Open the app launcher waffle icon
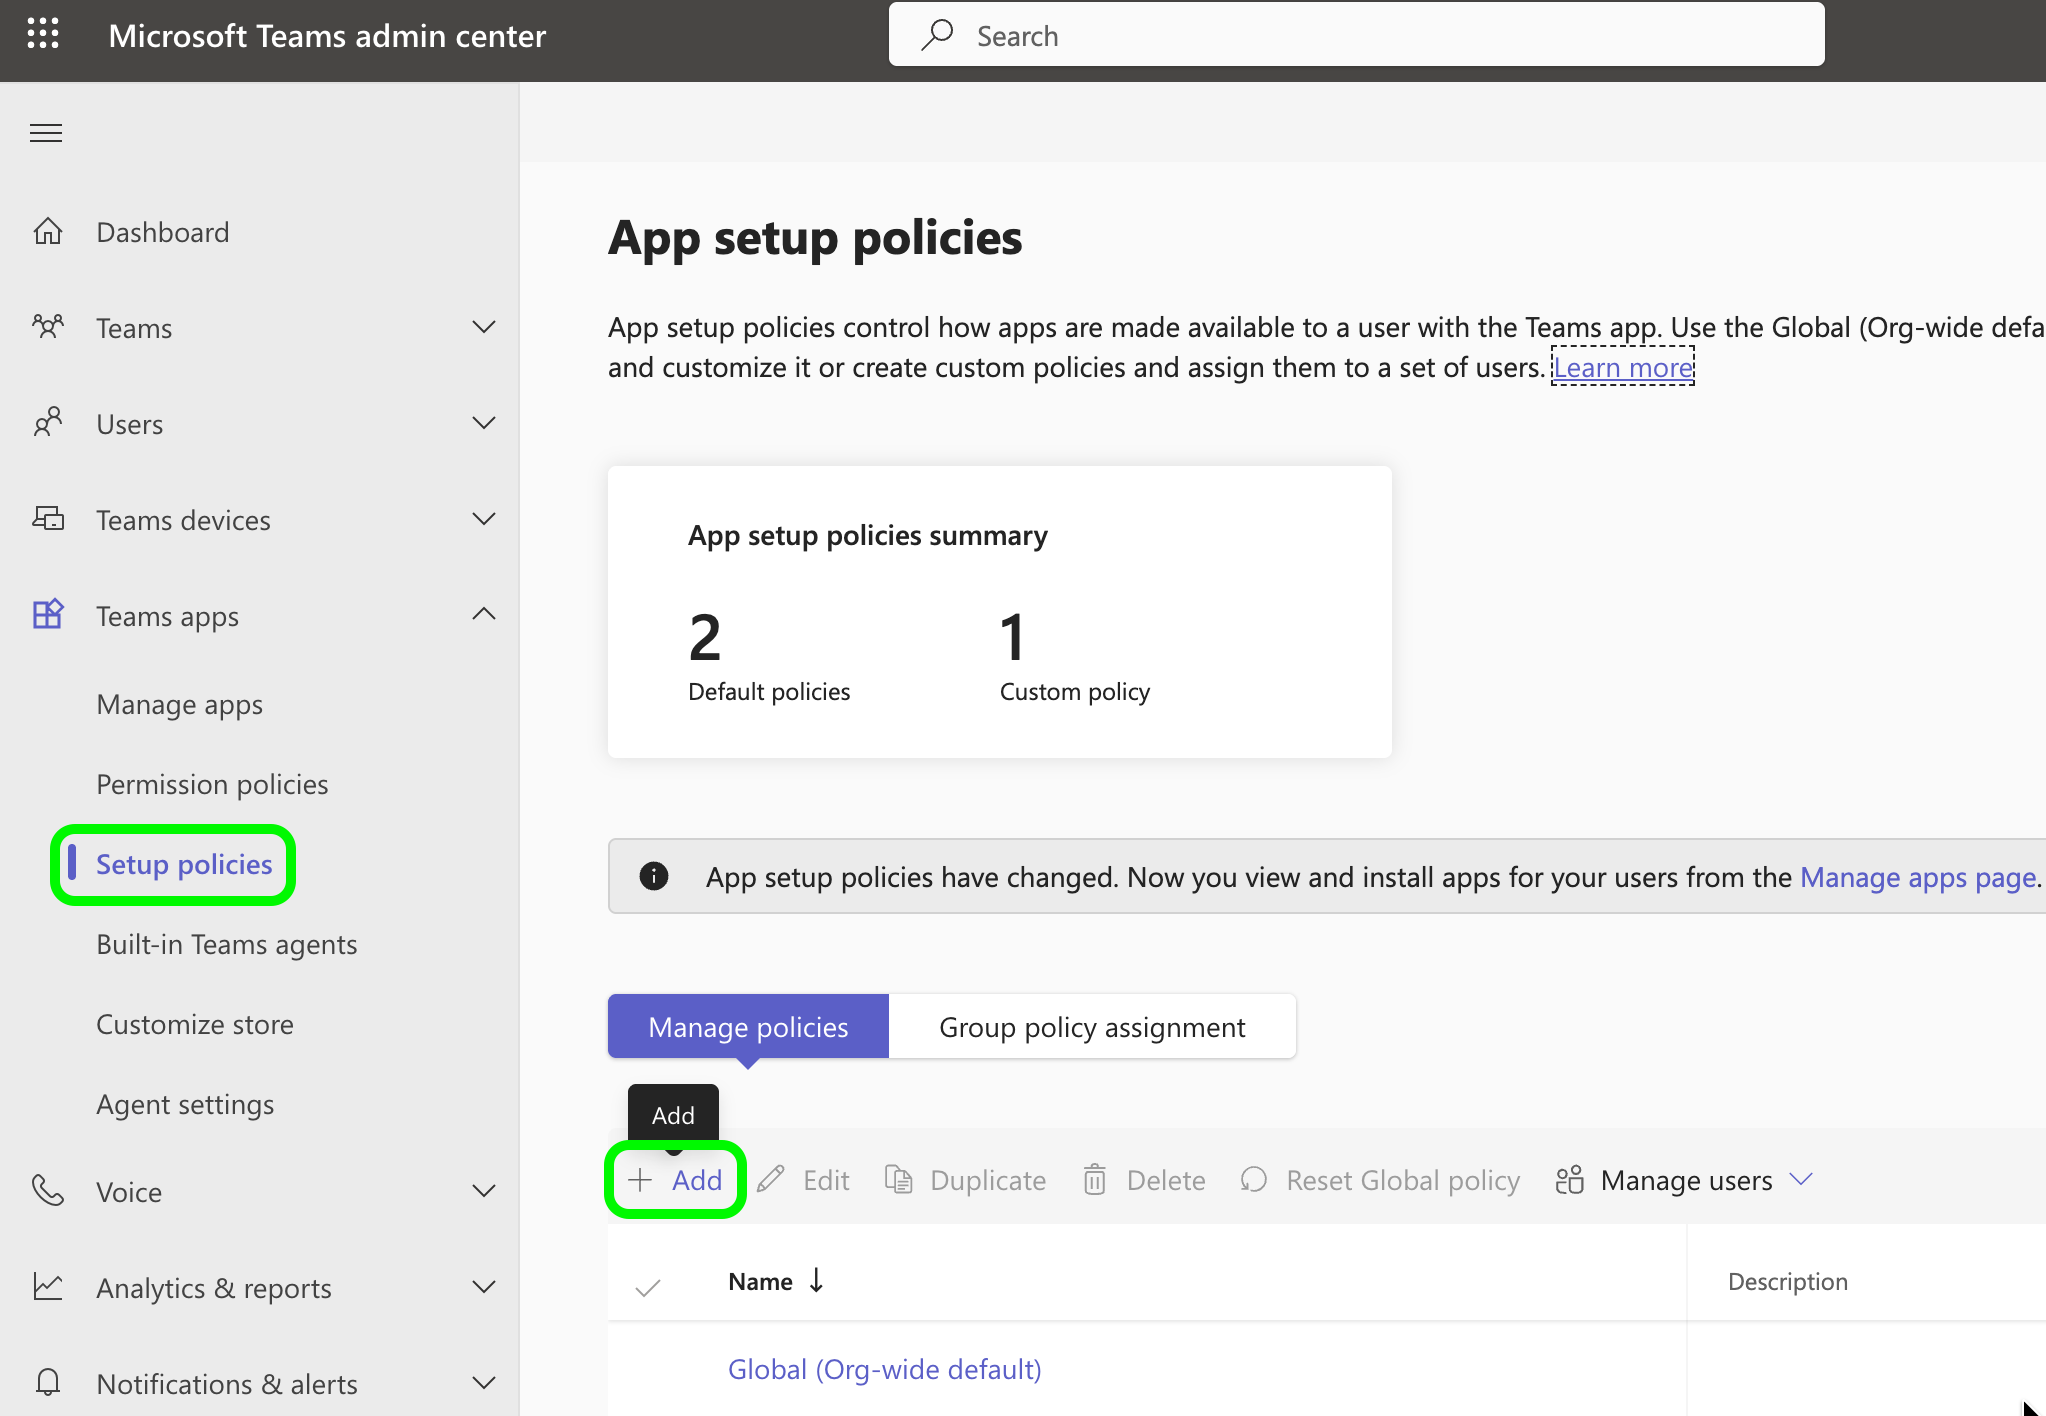The height and width of the screenshot is (1416, 2046). [43, 34]
